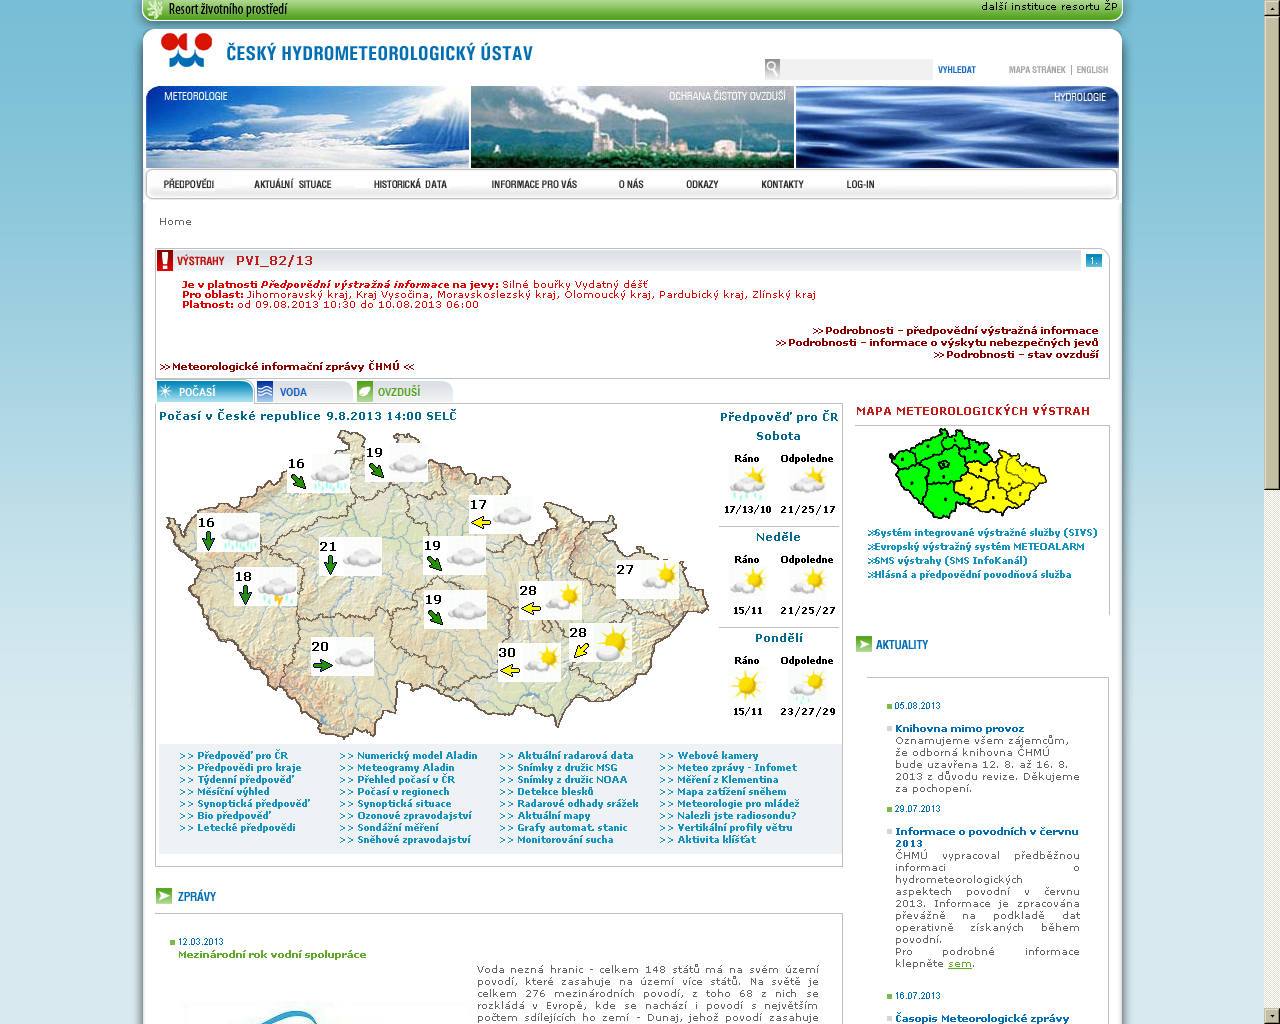Click the green Aktuality arrow icon
Viewport: 1280px width, 1024px height.
pos(864,644)
